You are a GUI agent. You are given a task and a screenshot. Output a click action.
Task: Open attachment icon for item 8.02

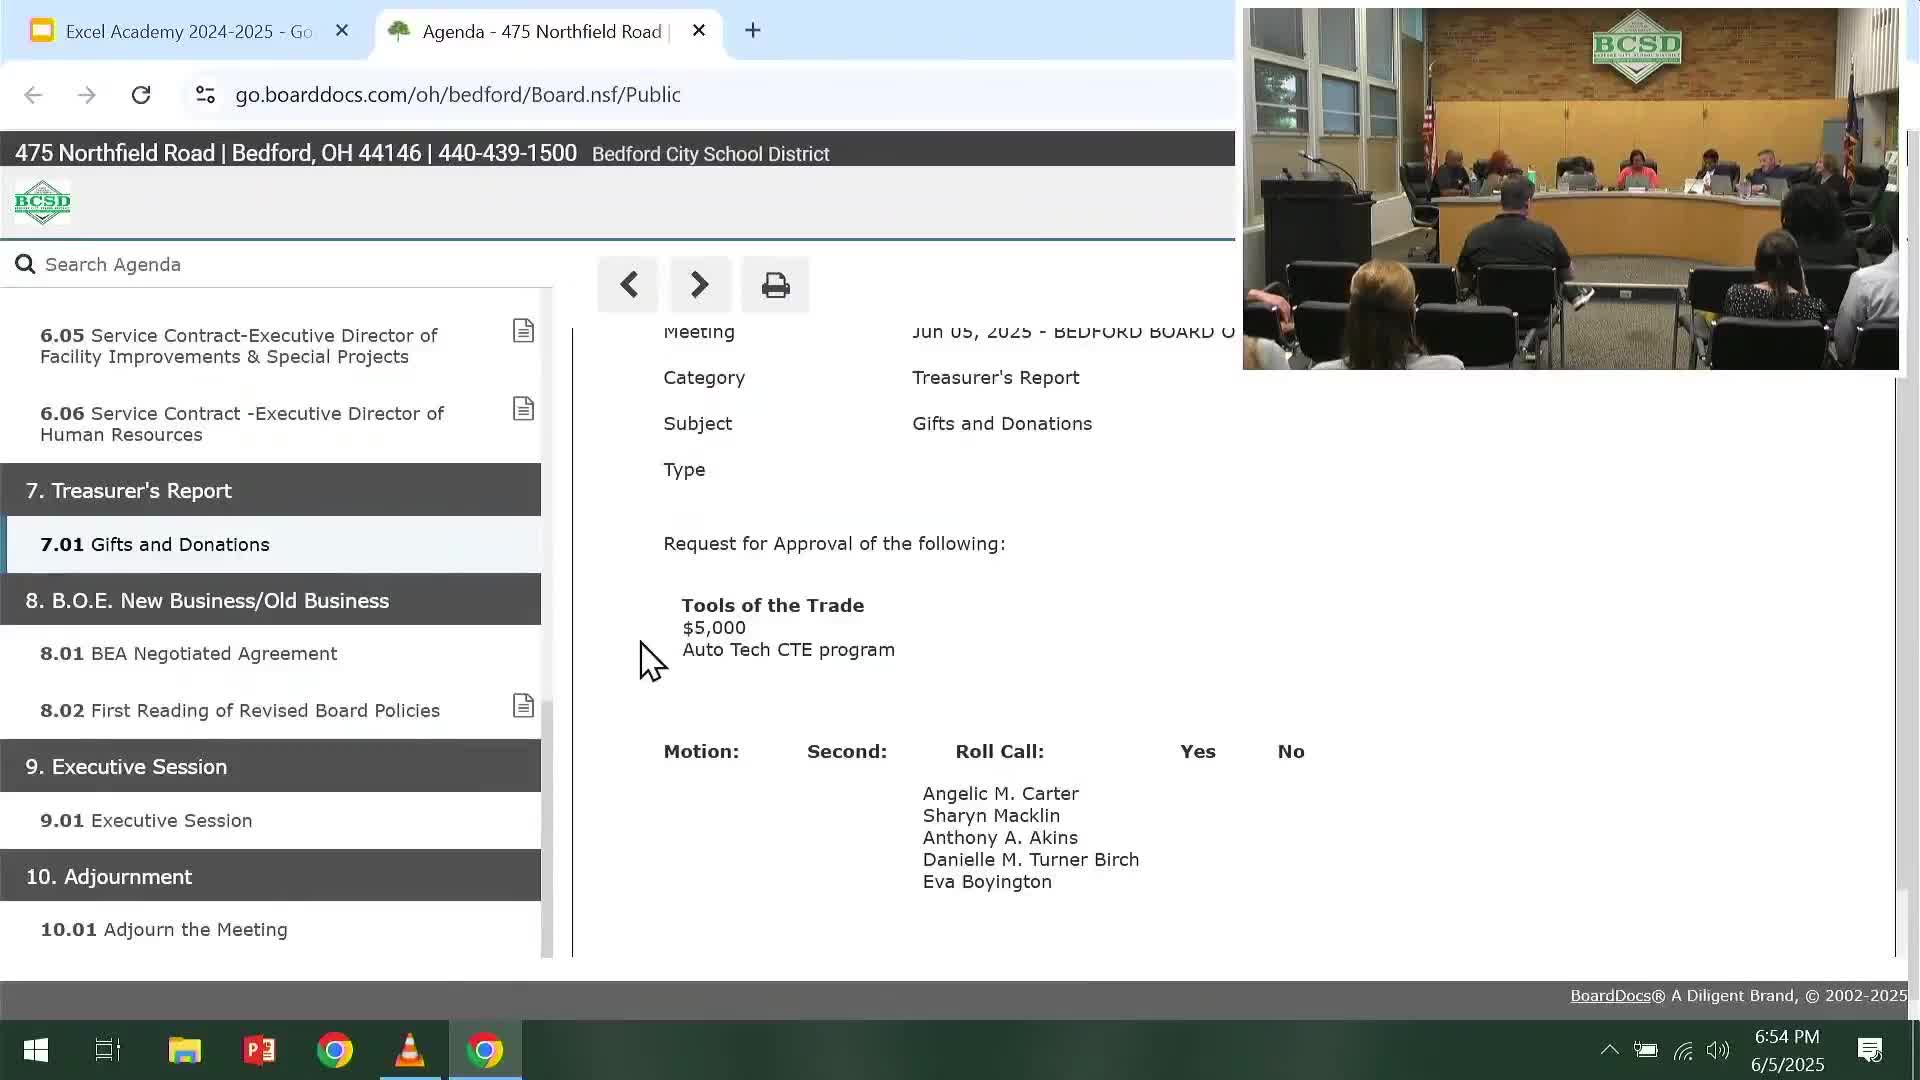[523, 706]
